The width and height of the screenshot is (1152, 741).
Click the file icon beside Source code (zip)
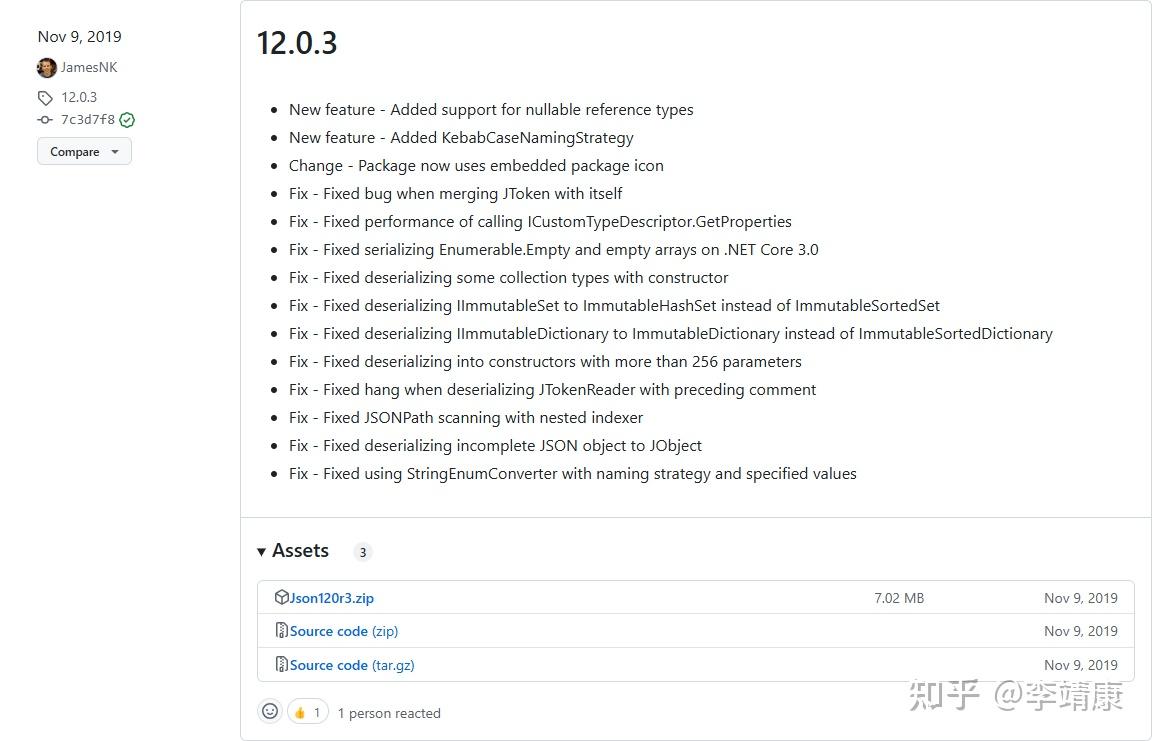click(x=281, y=631)
